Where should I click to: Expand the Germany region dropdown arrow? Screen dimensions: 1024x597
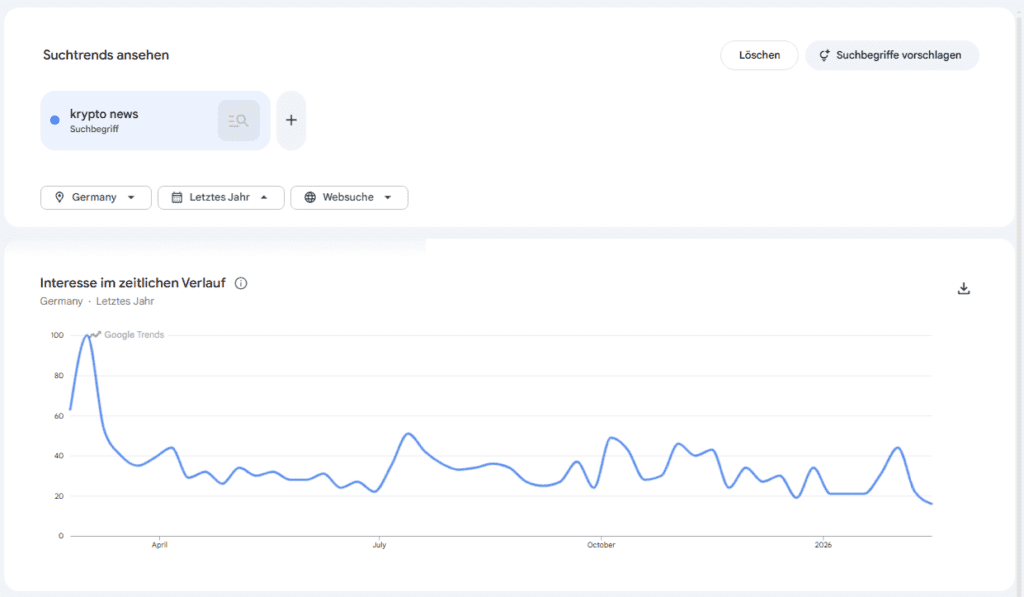[x=131, y=198]
